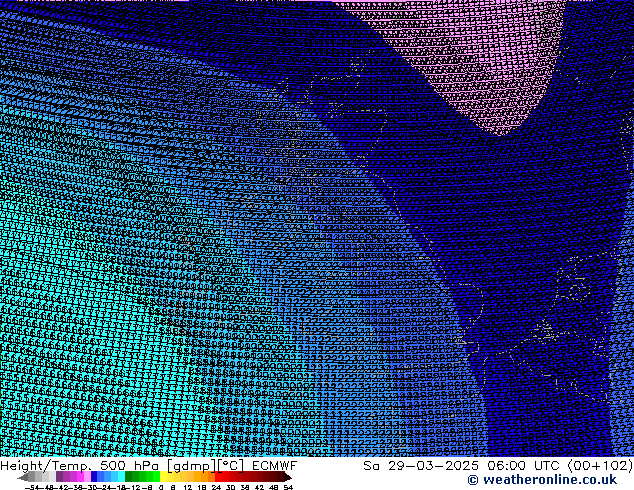Screen dimensions: 634x490
Task: Click the date 'Sa 29-03-2025'
Action: tap(421, 466)
